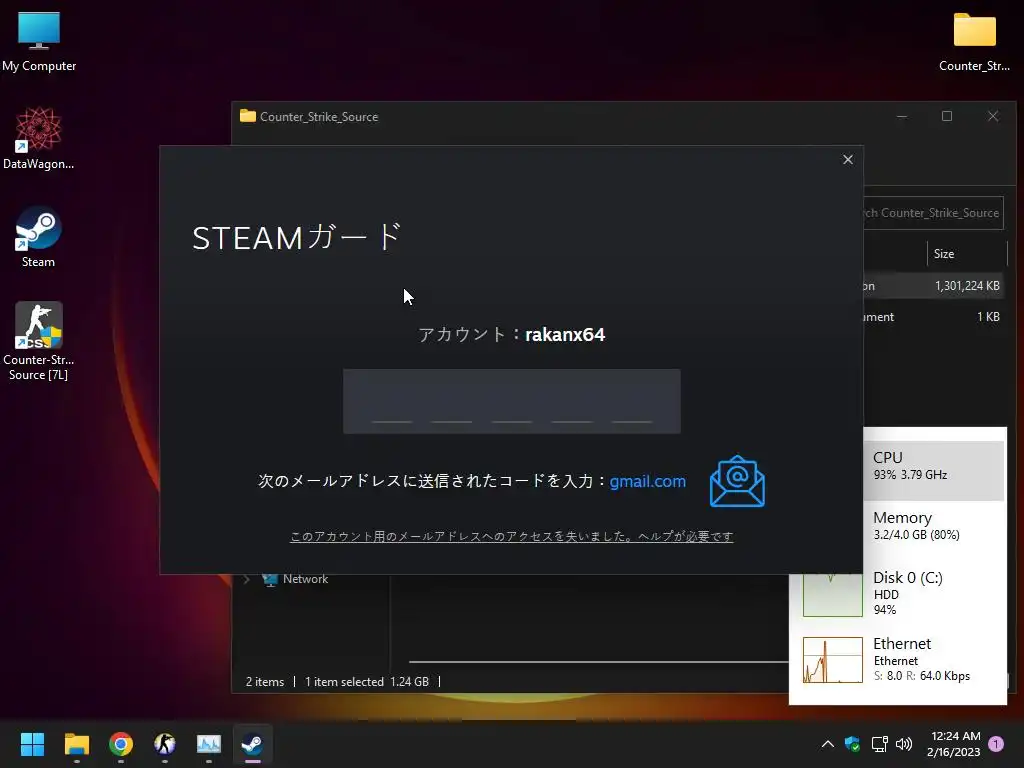Select Disk 0 (C:) performance entry
The image size is (1024, 768).
(903, 592)
